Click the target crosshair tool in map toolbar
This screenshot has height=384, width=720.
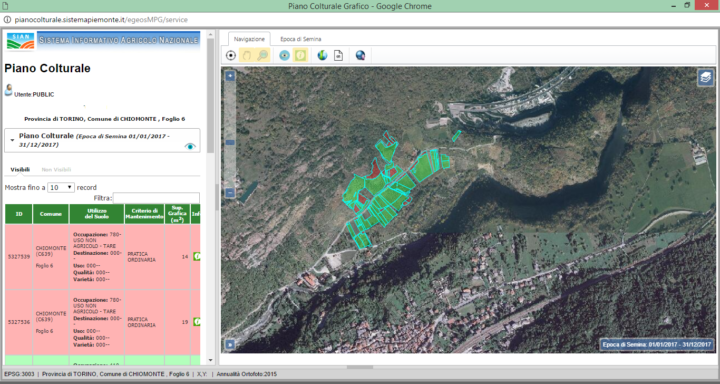tap(231, 56)
